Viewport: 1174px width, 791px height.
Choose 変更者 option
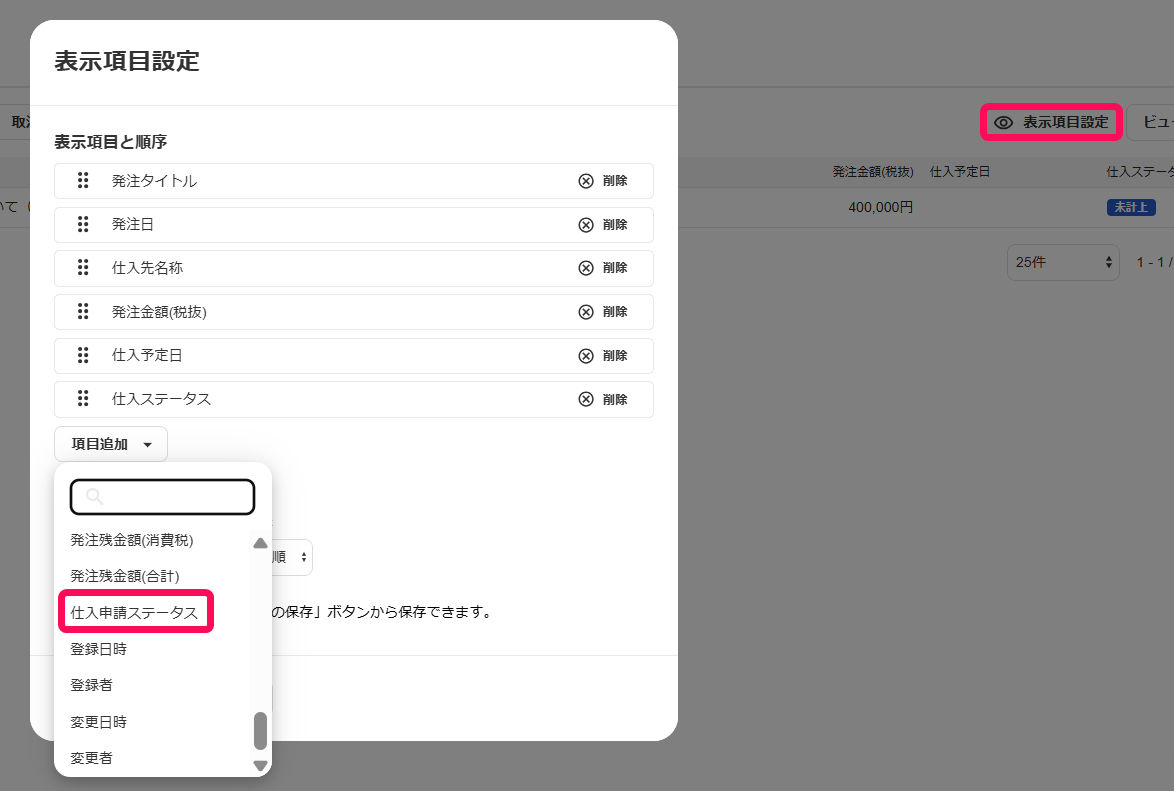[91, 757]
